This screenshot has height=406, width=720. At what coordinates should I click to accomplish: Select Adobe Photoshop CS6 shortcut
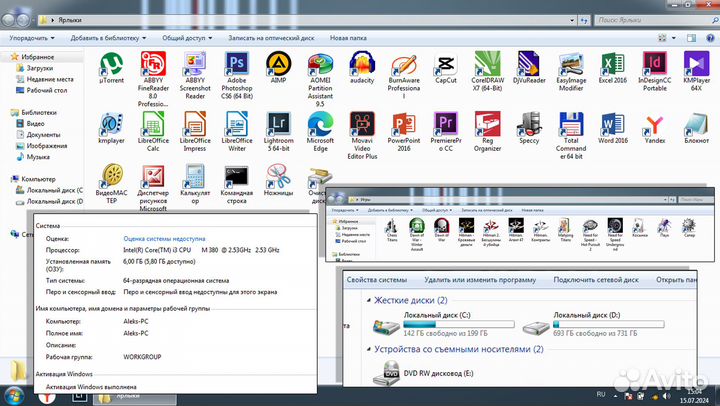tap(236, 75)
